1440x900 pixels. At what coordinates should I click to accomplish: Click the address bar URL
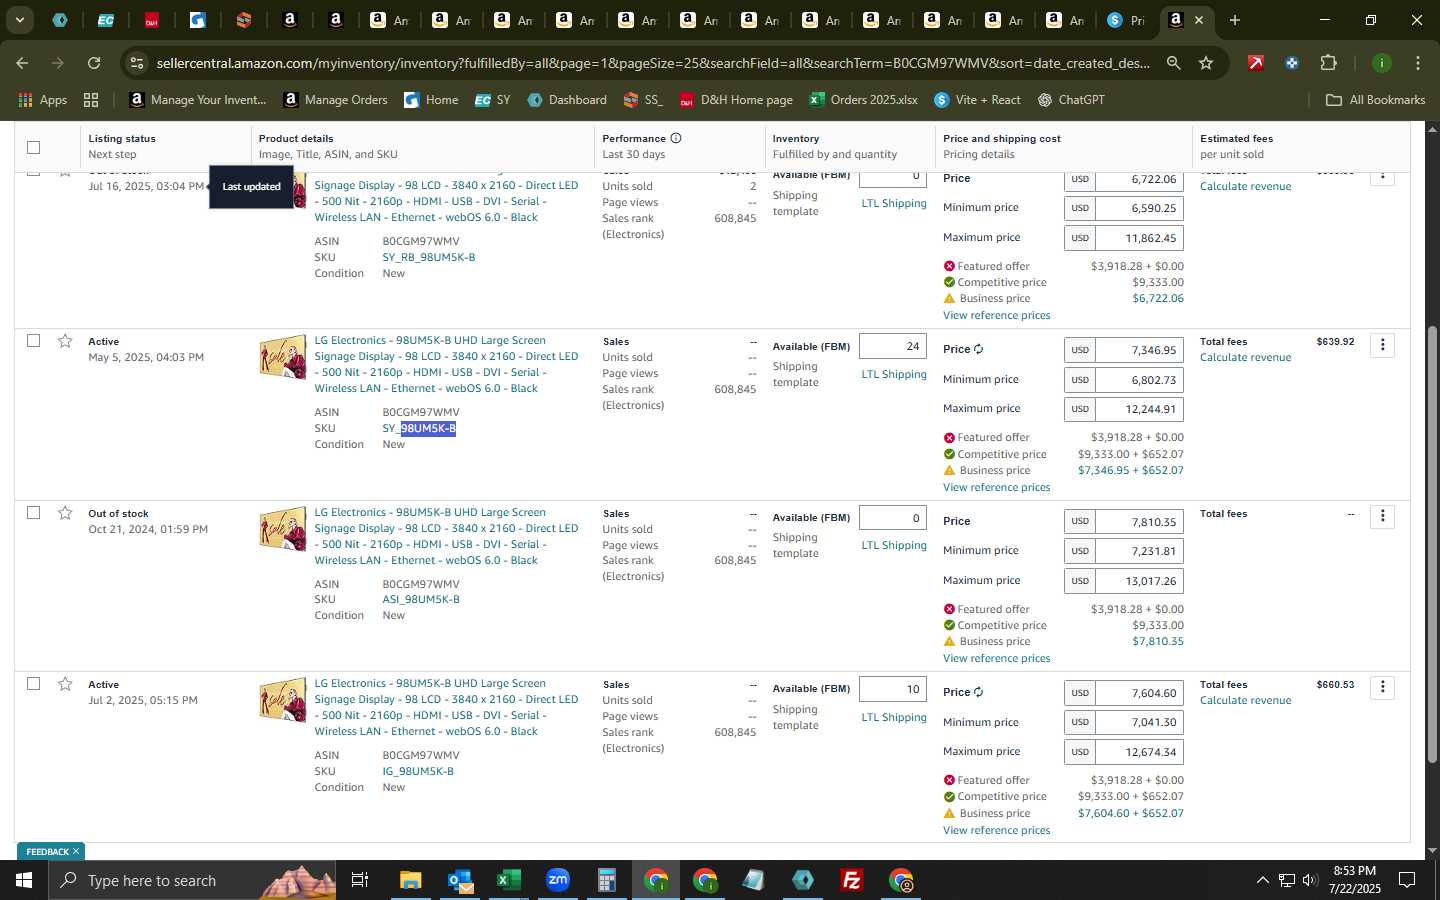pos(653,63)
